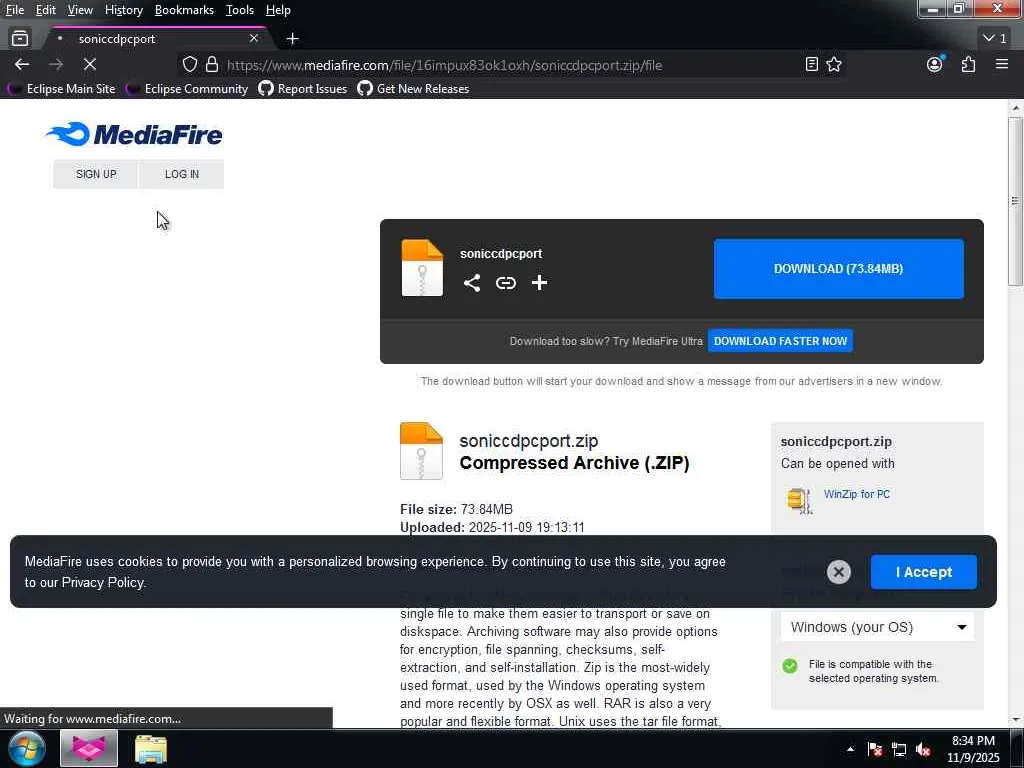Open the Bookmarks menu
1024x768 pixels.
pos(184,10)
